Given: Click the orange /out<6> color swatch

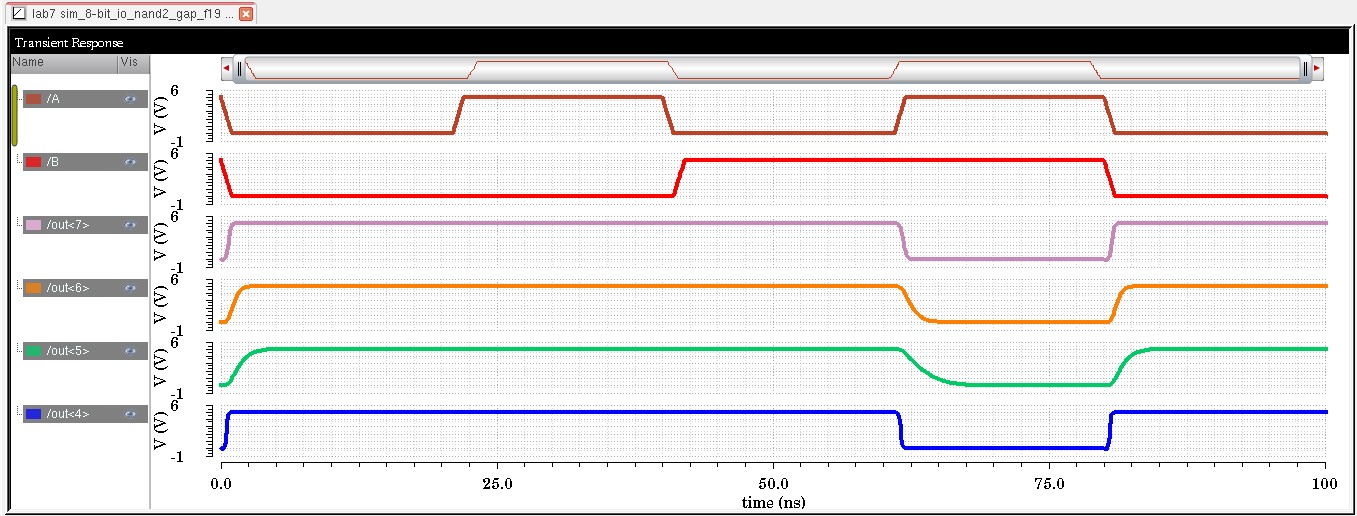Looking at the screenshot, I should tap(33, 288).
